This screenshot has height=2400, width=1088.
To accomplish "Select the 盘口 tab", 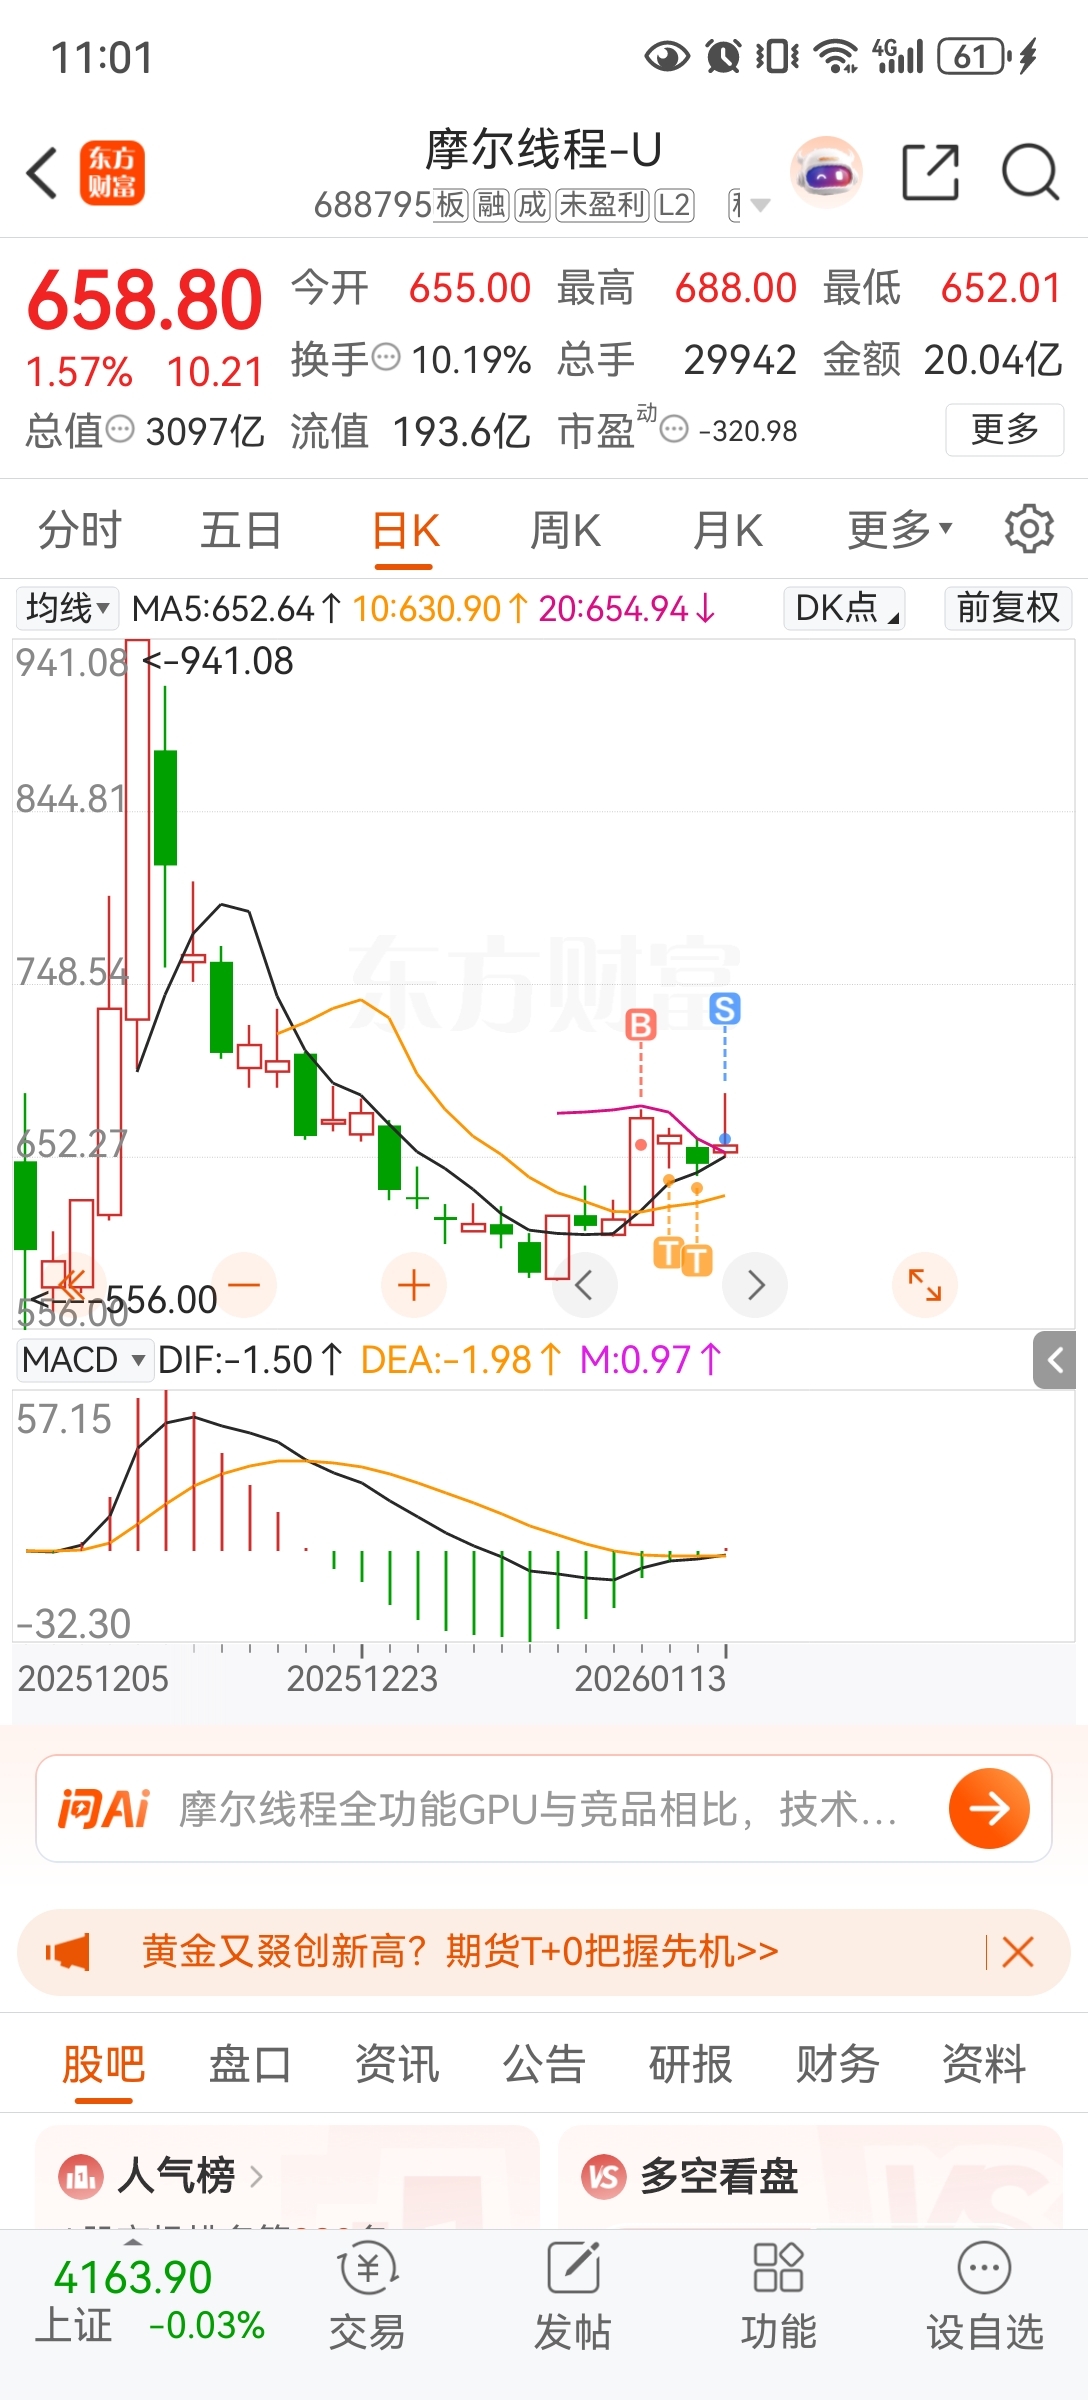I will coord(250,2064).
